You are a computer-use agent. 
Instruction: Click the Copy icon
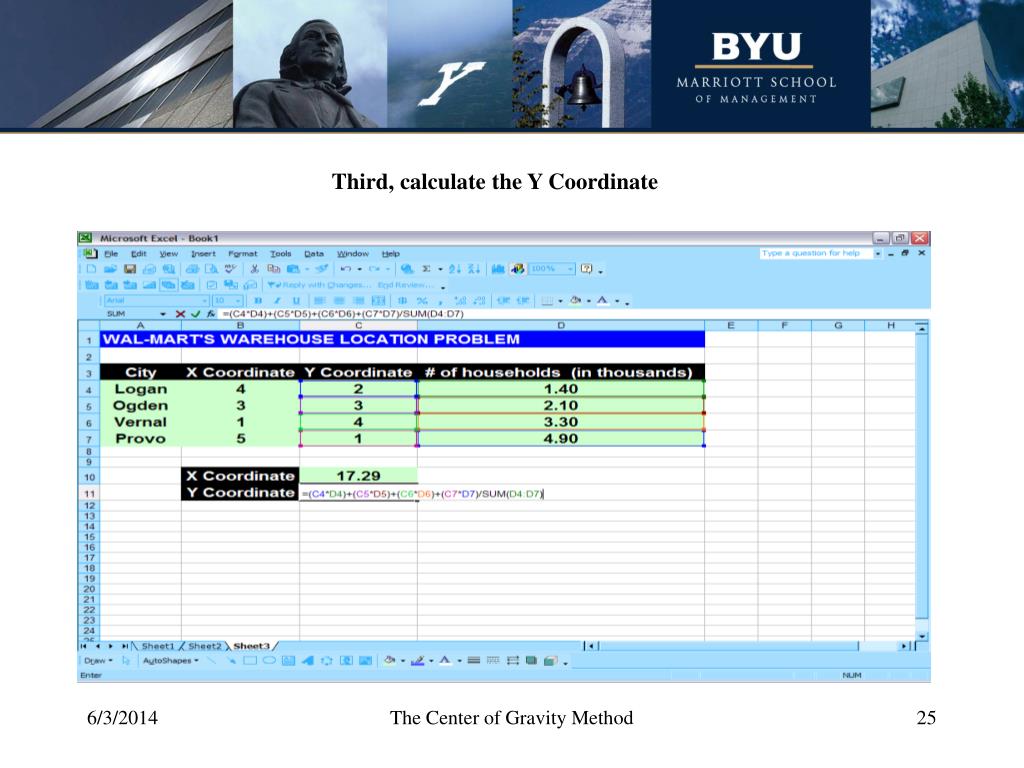[274, 269]
